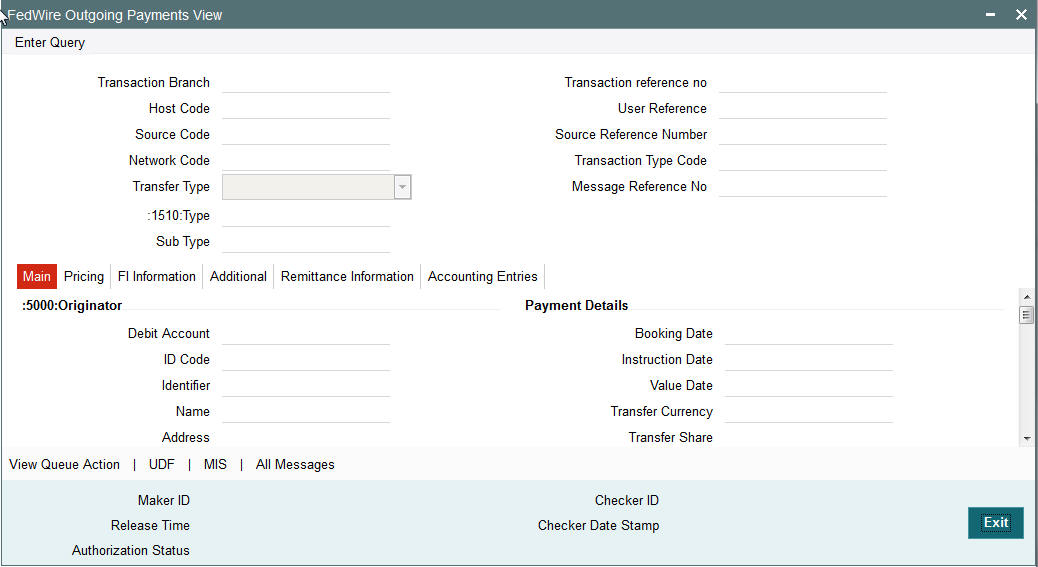Image resolution: width=1038 pixels, height=567 pixels.
Task: Click the Maker ID label
Action: pos(164,501)
